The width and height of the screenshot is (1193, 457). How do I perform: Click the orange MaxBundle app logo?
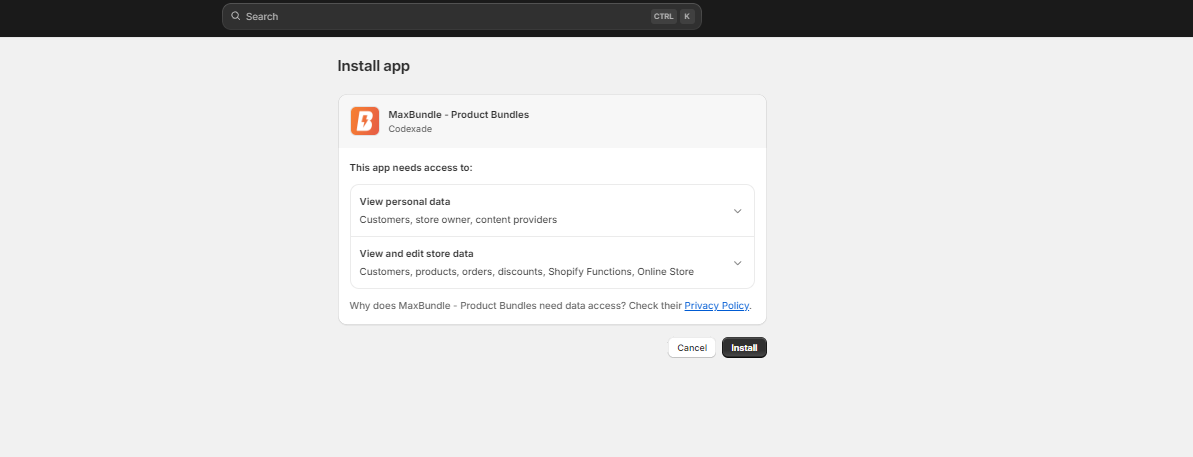point(365,121)
